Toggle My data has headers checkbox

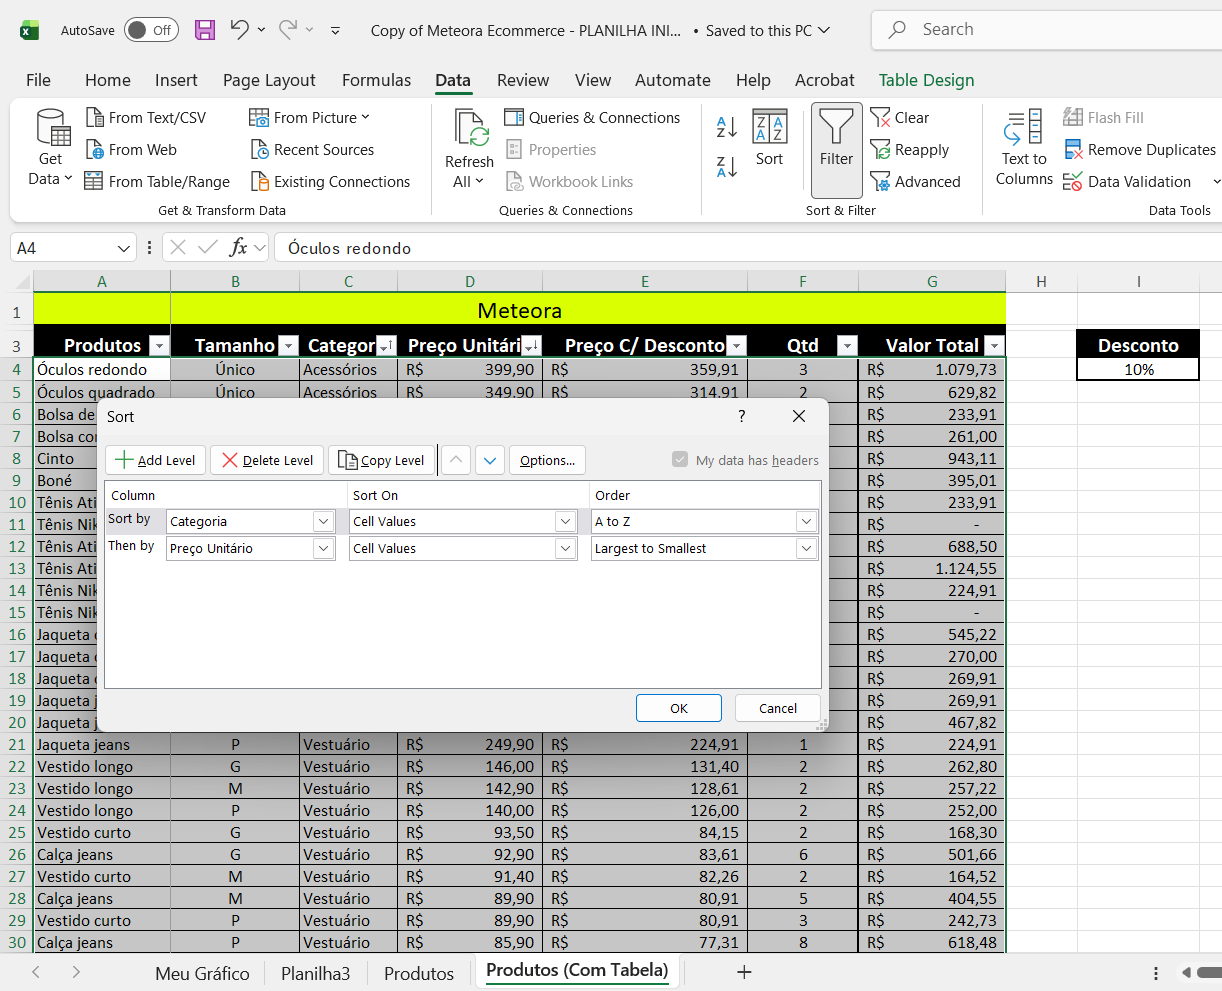coord(680,460)
